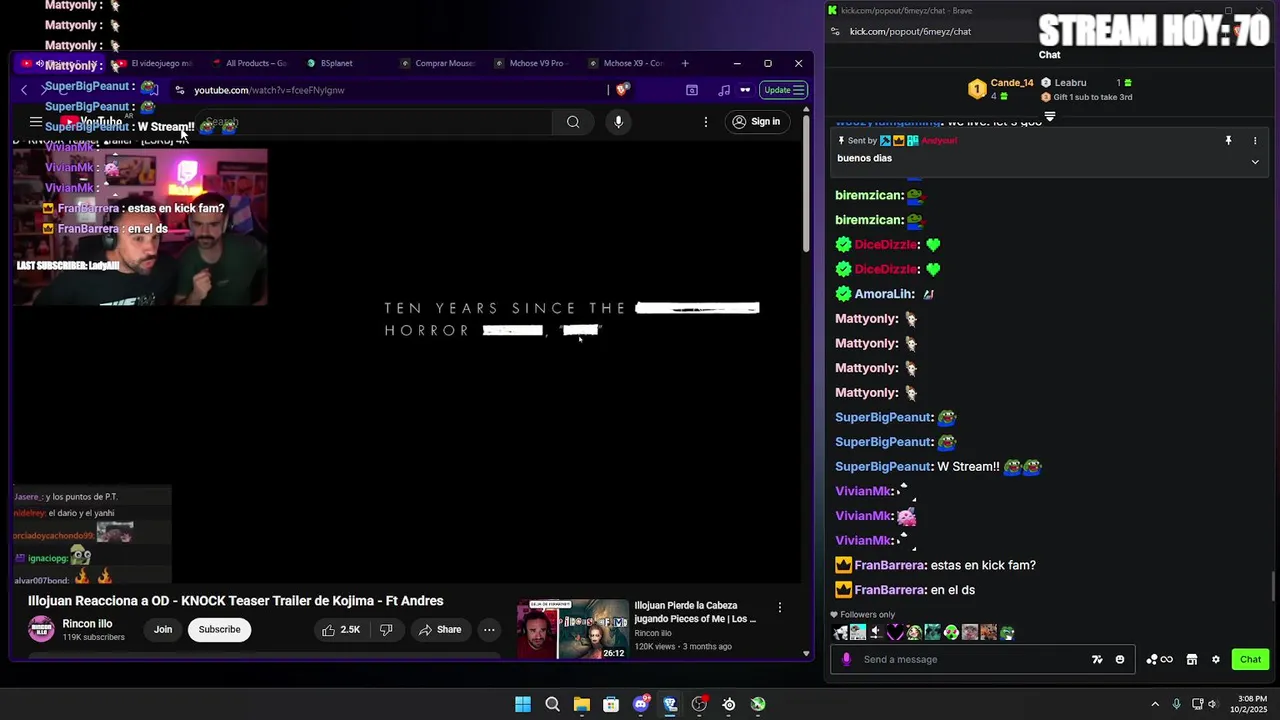Click the purple microphone icon in the chat input
Viewport: 1280px width, 720px height.
[847, 660]
